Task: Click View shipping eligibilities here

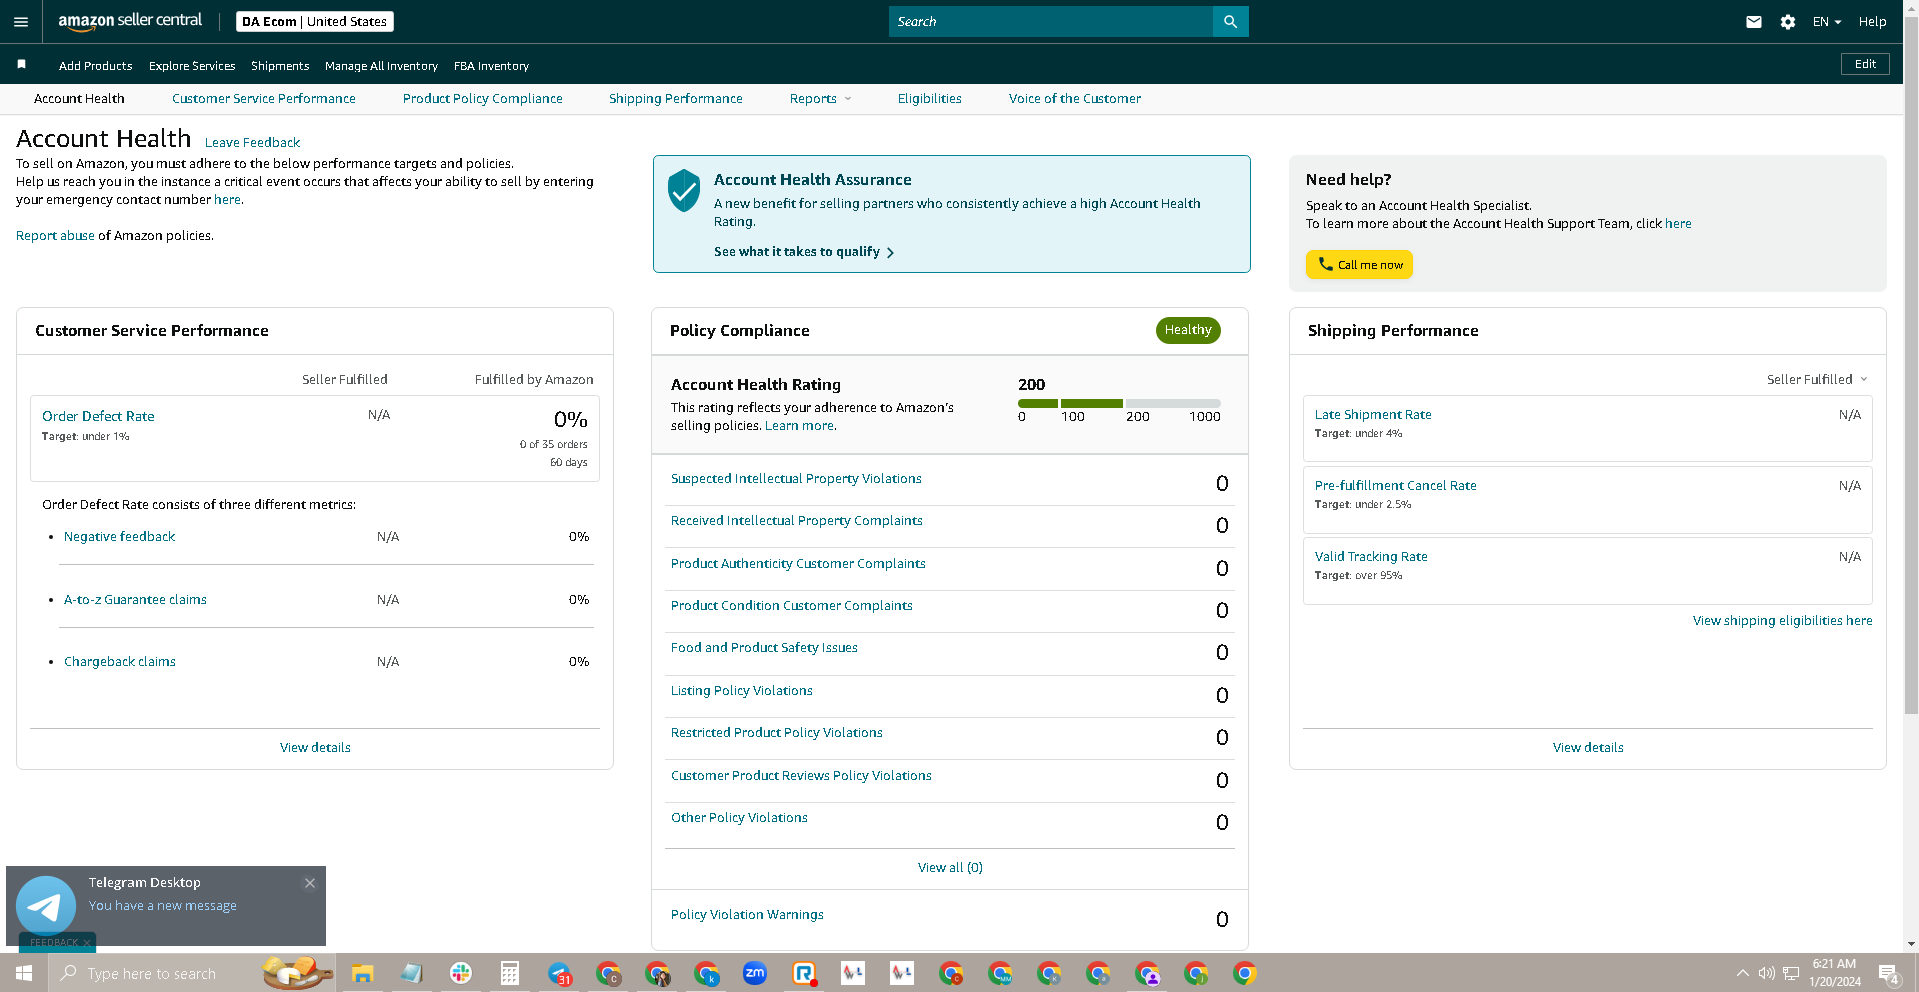Action: point(1782,620)
